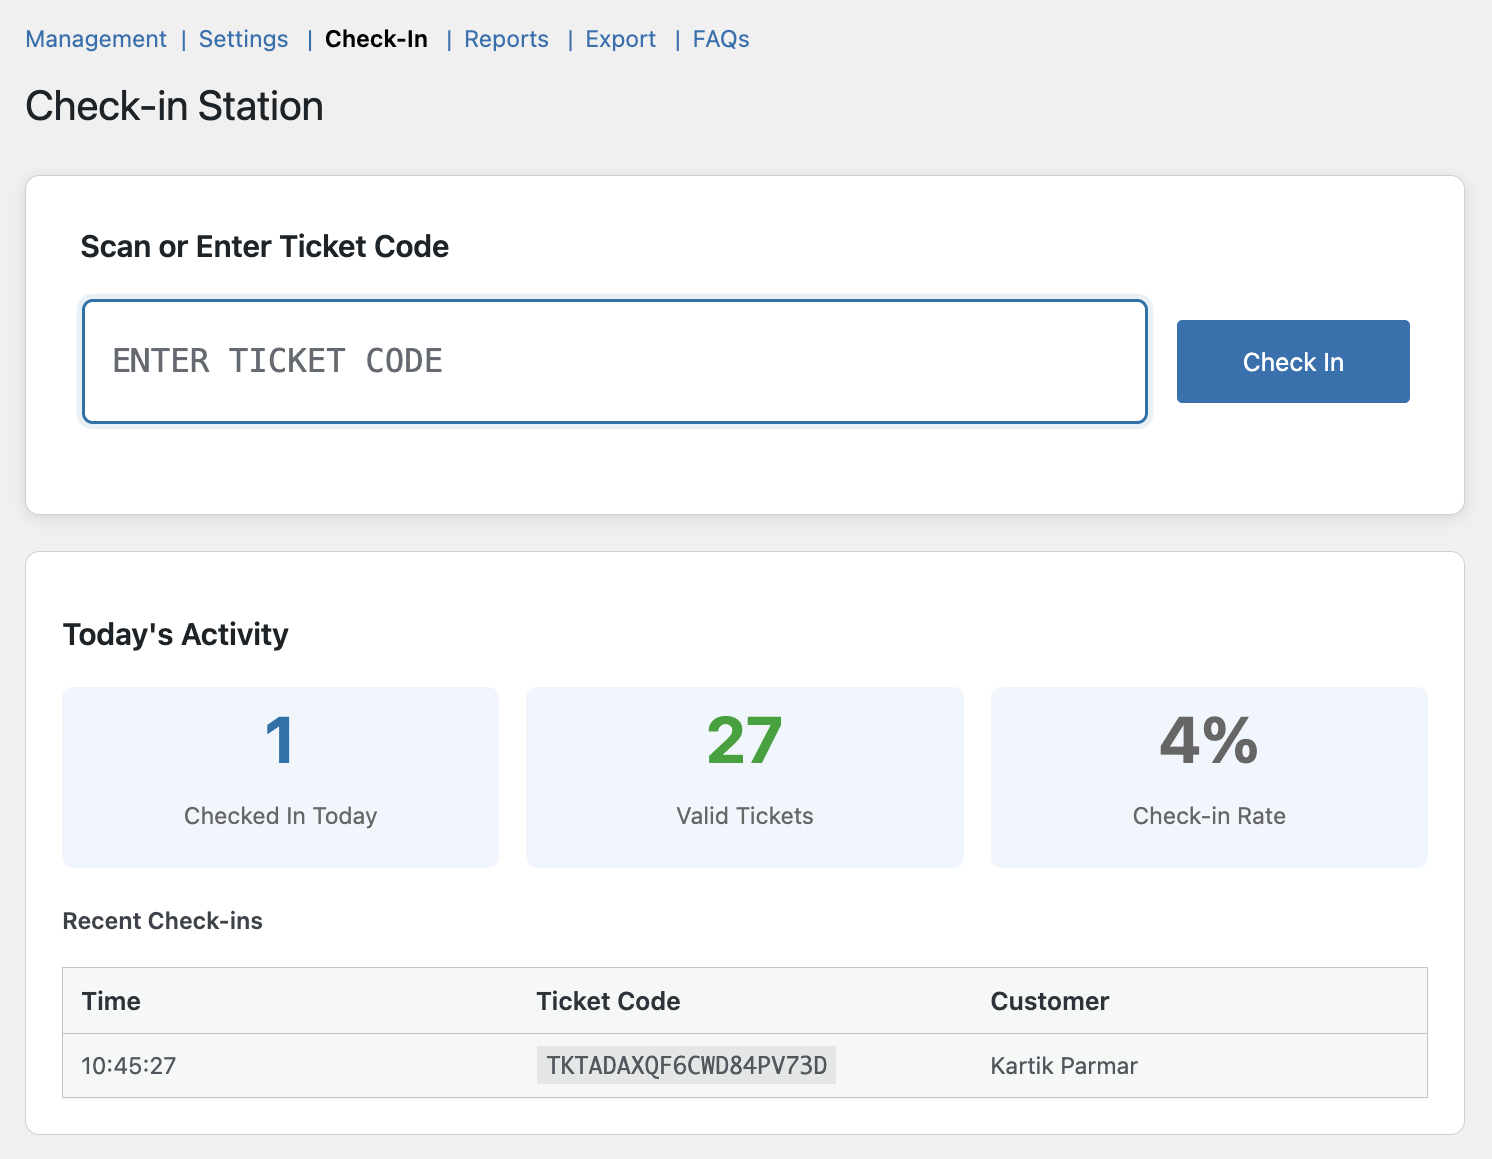Click the Check-in Rate stat card
The height and width of the screenshot is (1159, 1492).
1209,777
